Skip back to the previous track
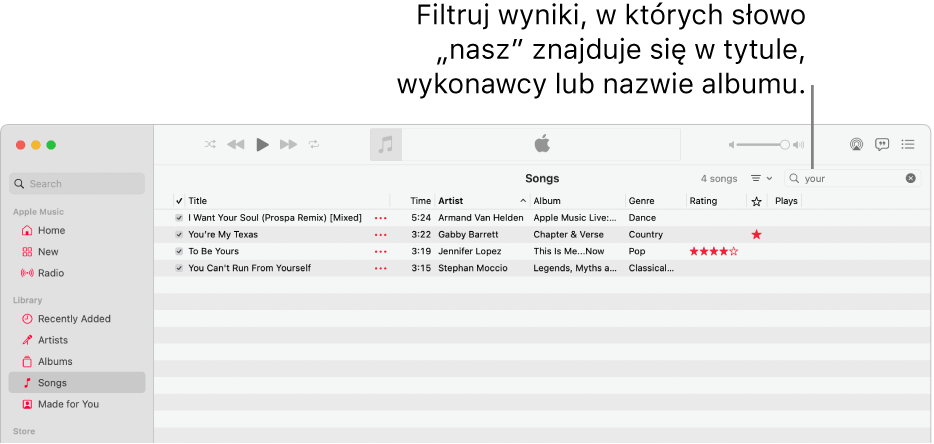The width and height of the screenshot is (934, 444). pos(236,144)
